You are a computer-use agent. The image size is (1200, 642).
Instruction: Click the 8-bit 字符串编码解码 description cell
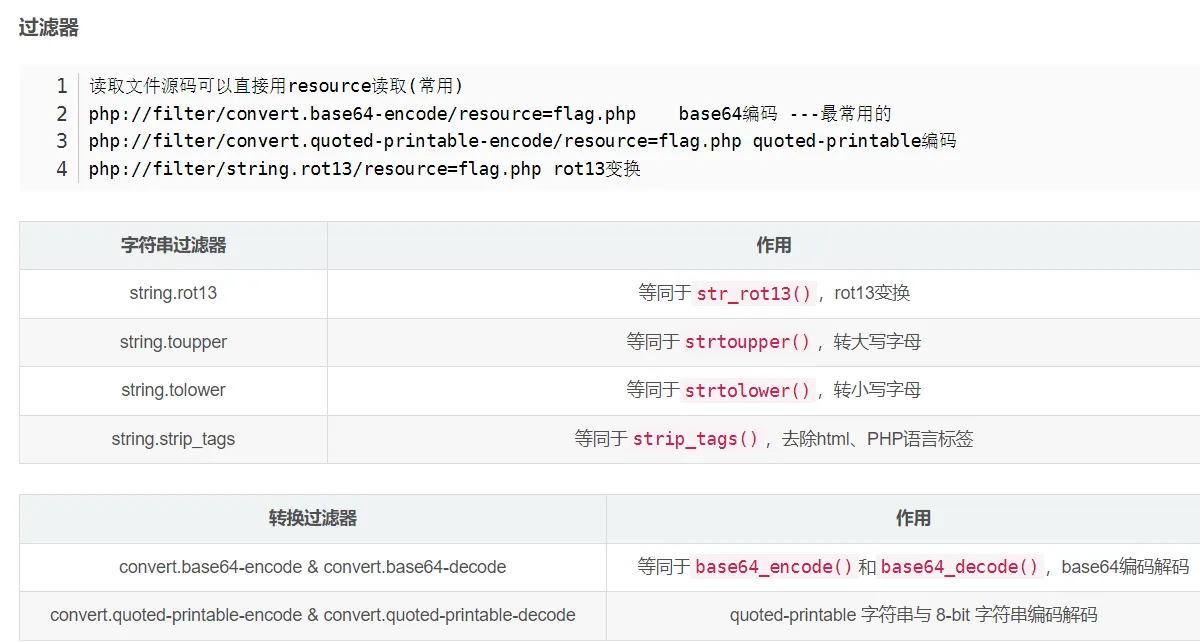coord(913,615)
